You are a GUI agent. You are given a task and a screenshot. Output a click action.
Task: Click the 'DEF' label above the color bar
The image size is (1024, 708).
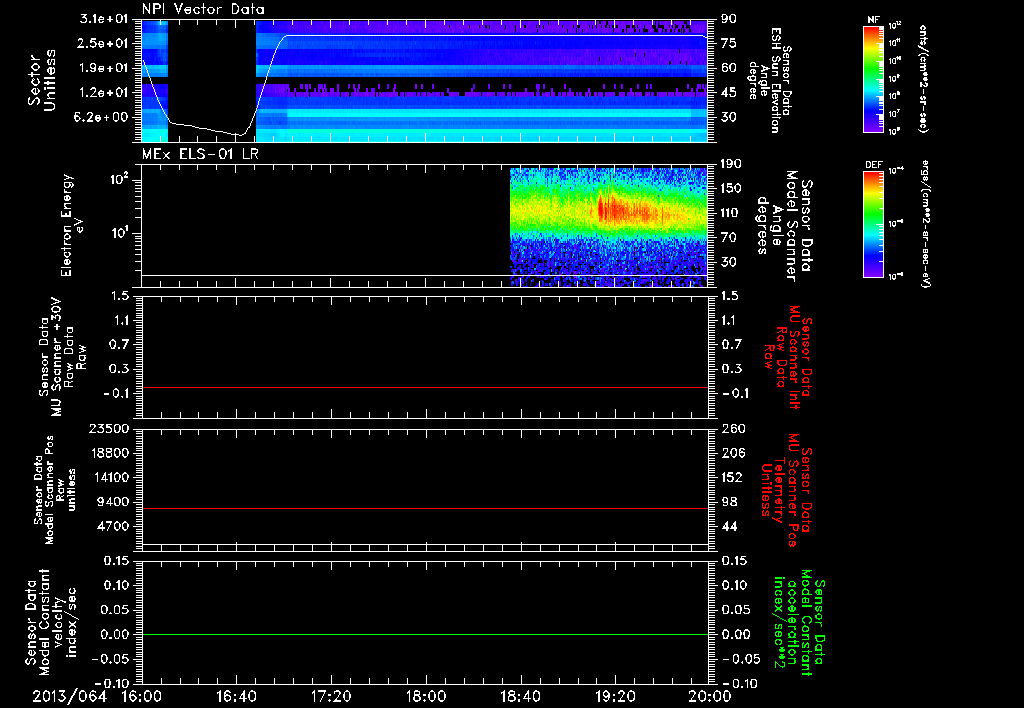(x=873, y=165)
